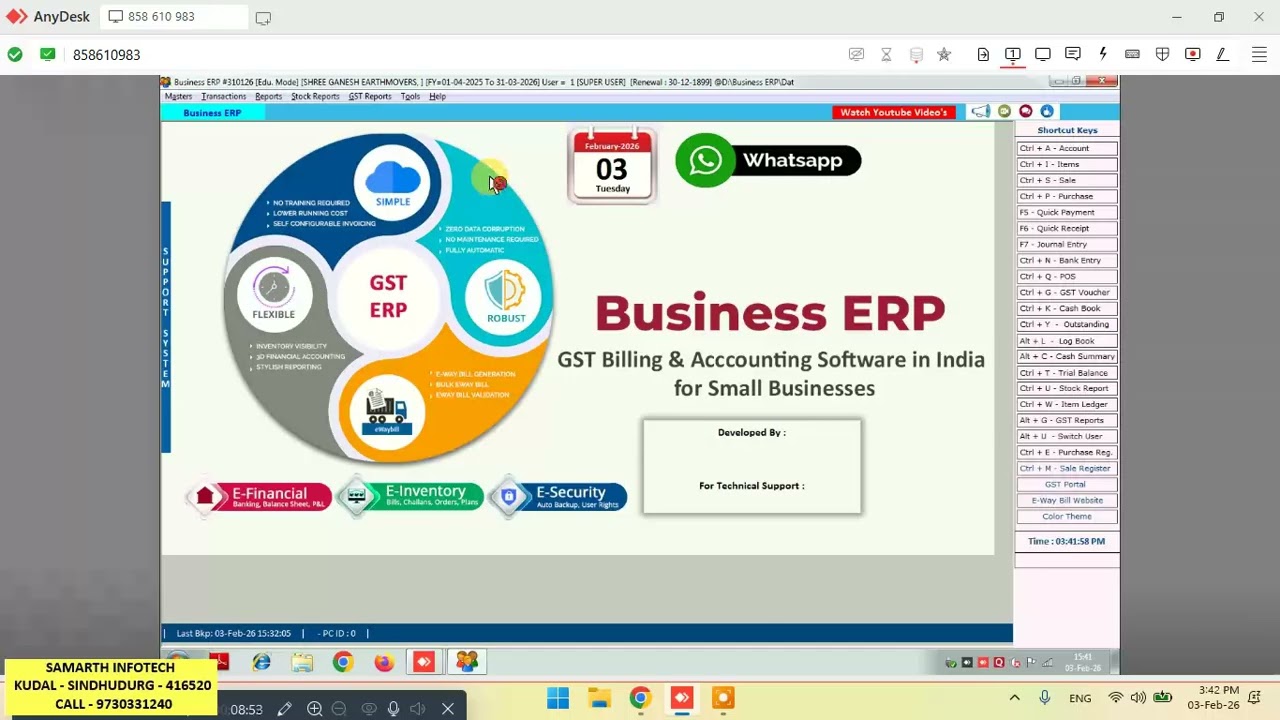Open the AnyDesk whiteboard pen icon
Screen dimensions: 1280x720
click(x=1222, y=54)
